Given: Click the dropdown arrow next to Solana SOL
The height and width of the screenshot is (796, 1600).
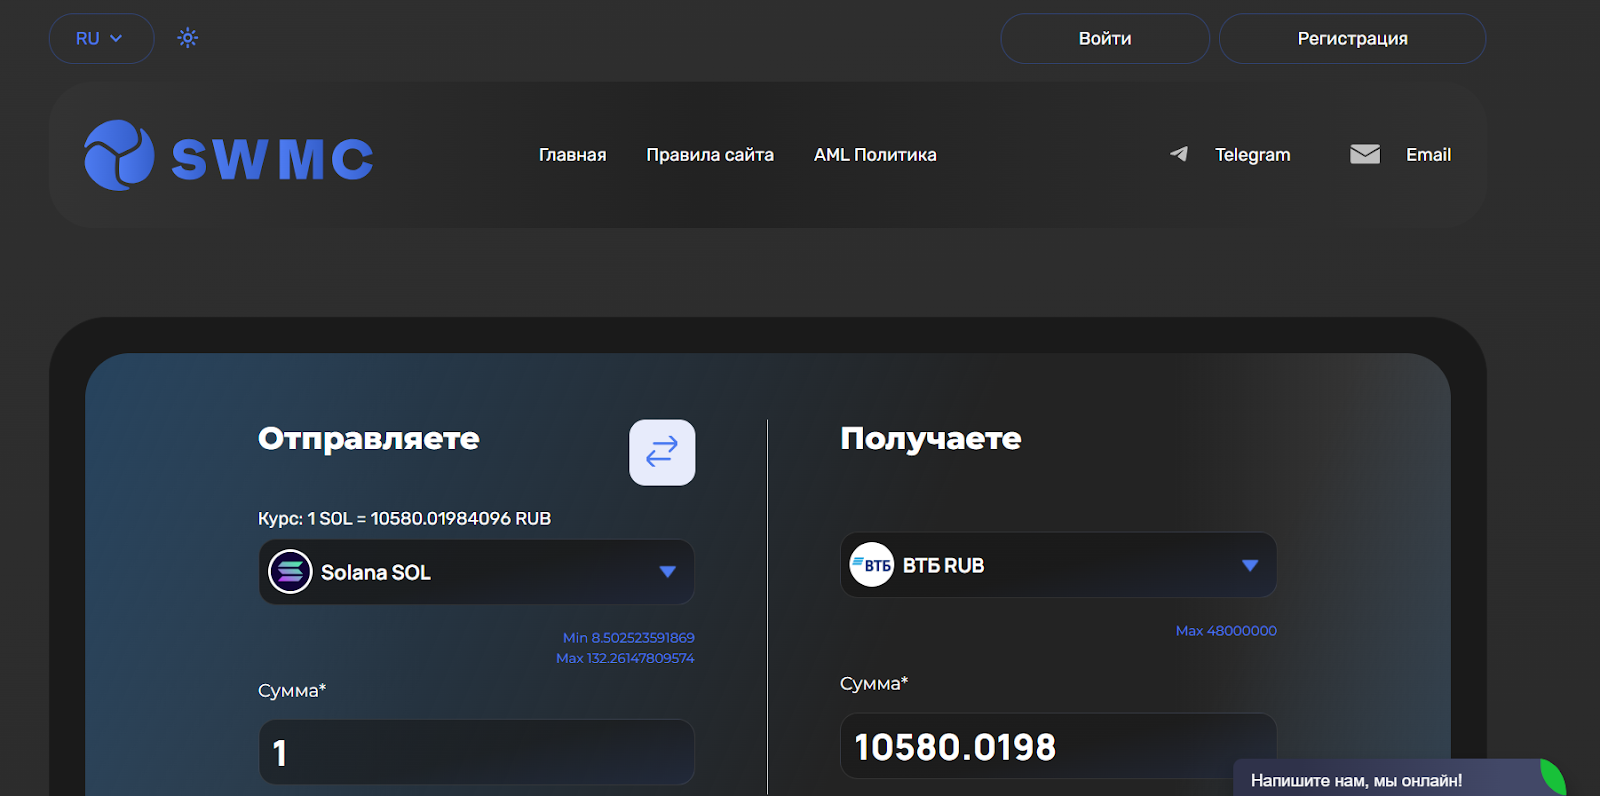Looking at the screenshot, I should (x=668, y=572).
